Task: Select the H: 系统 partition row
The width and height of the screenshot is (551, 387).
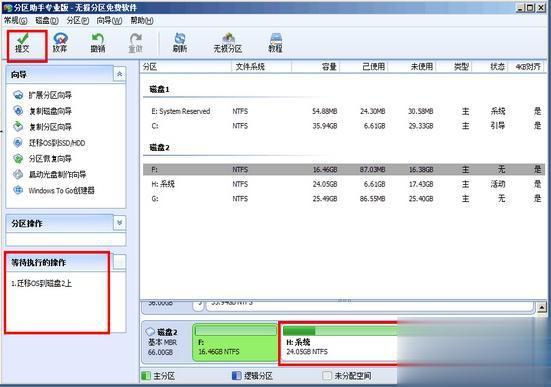Action: pyautogui.click(x=344, y=184)
